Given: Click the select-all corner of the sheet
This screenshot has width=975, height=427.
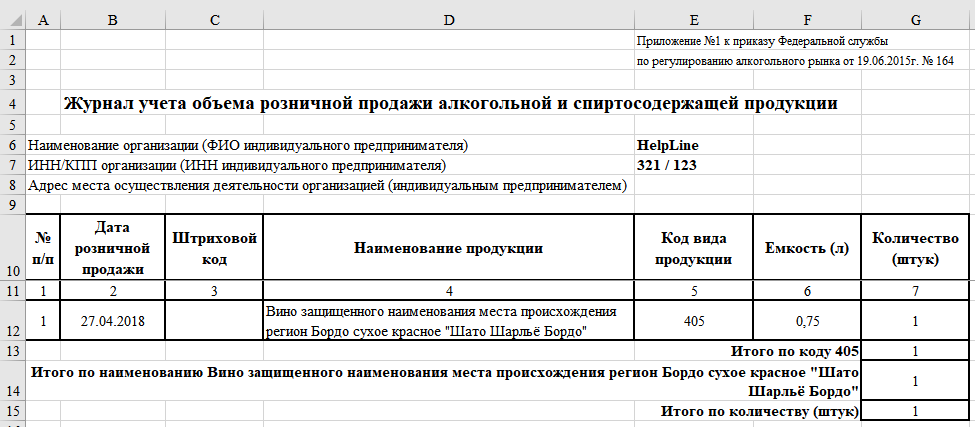Looking at the screenshot, I should pyautogui.click(x=12, y=20).
